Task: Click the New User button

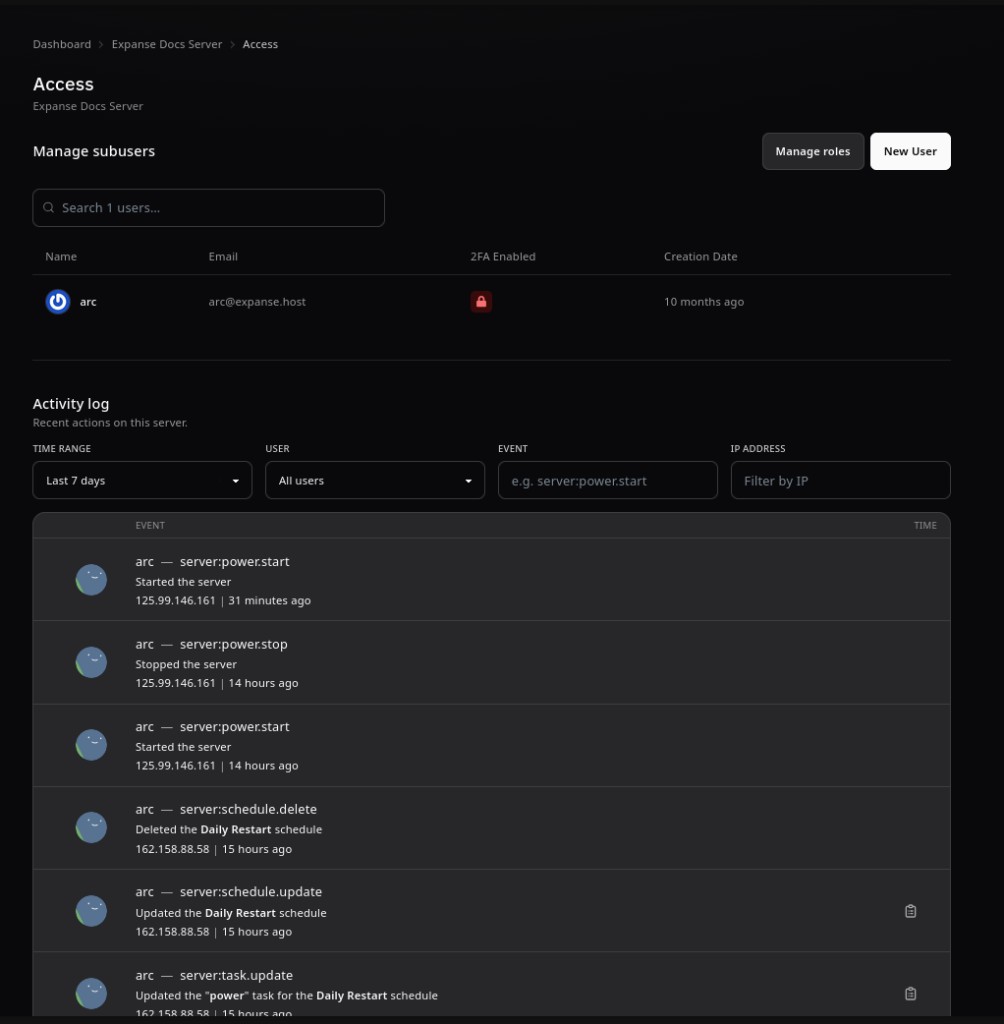Action: point(910,152)
